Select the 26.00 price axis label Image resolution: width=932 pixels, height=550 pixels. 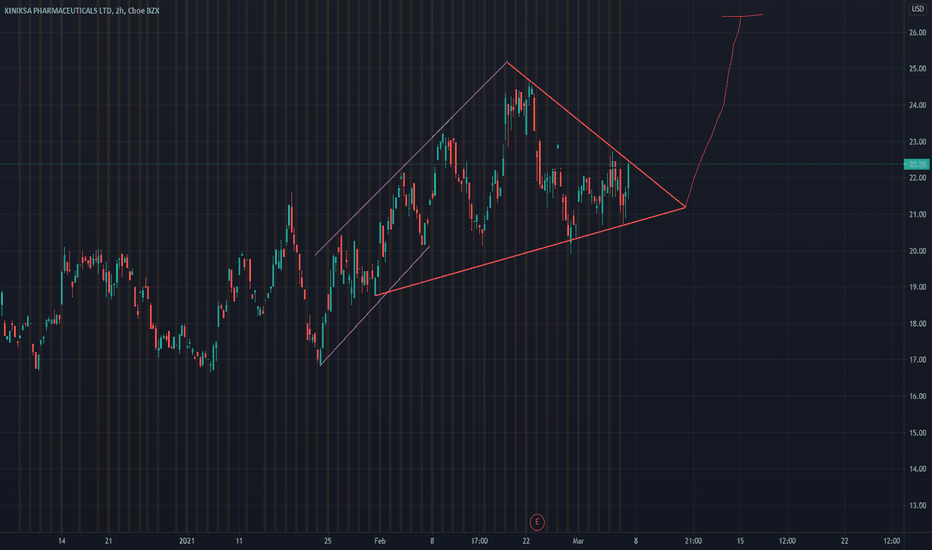[917, 33]
